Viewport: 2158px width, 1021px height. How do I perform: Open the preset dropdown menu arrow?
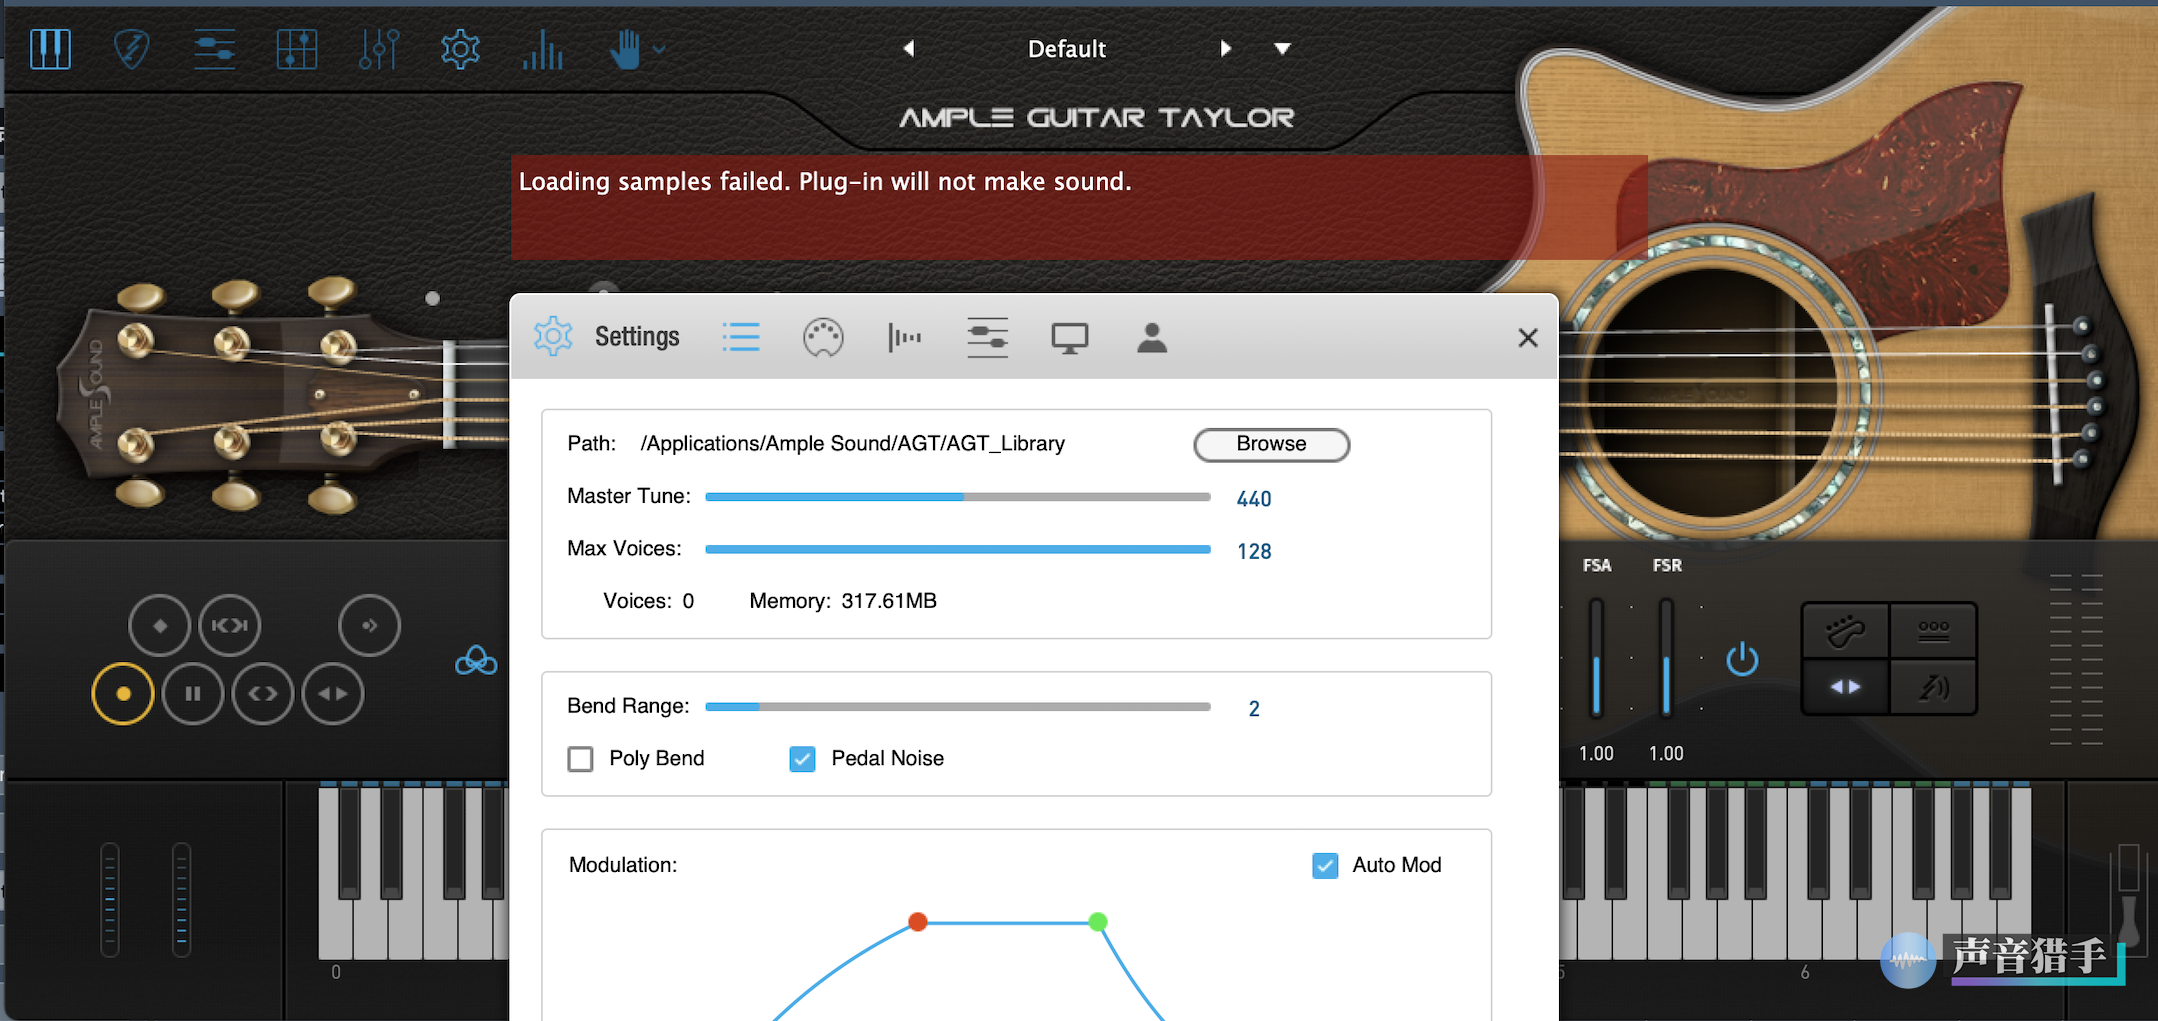(1282, 49)
